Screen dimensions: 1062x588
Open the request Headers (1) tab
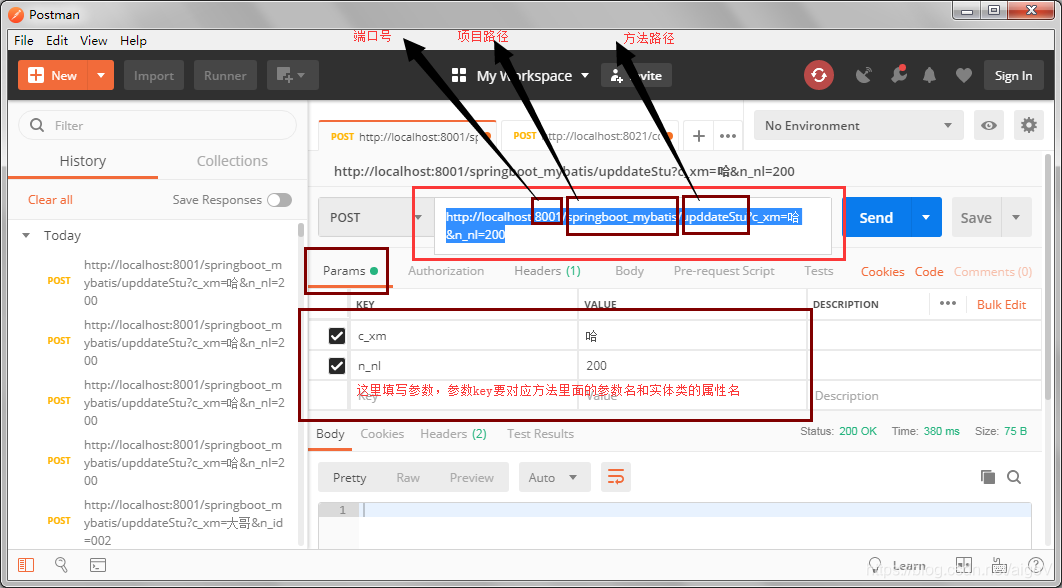(547, 271)
